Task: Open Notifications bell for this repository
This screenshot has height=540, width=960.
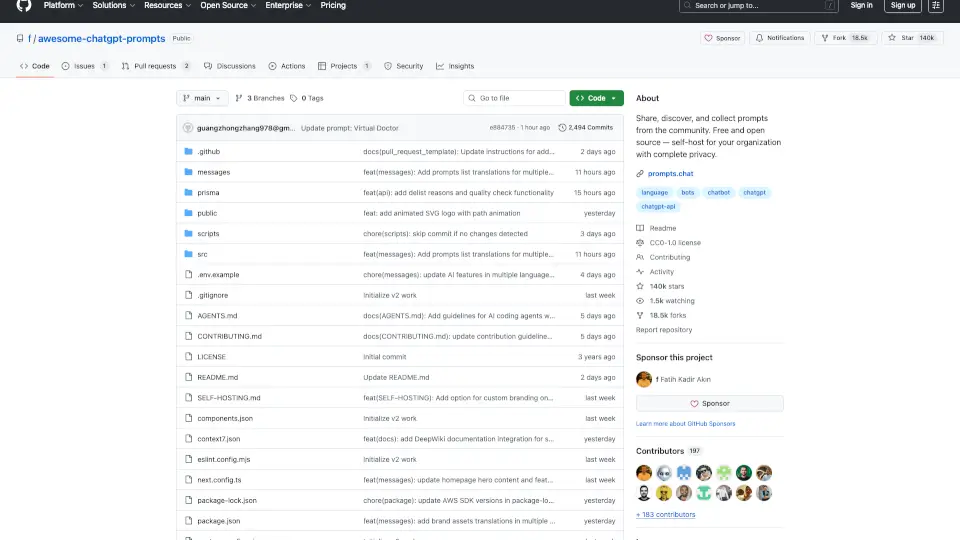Action: coord(780,38)
